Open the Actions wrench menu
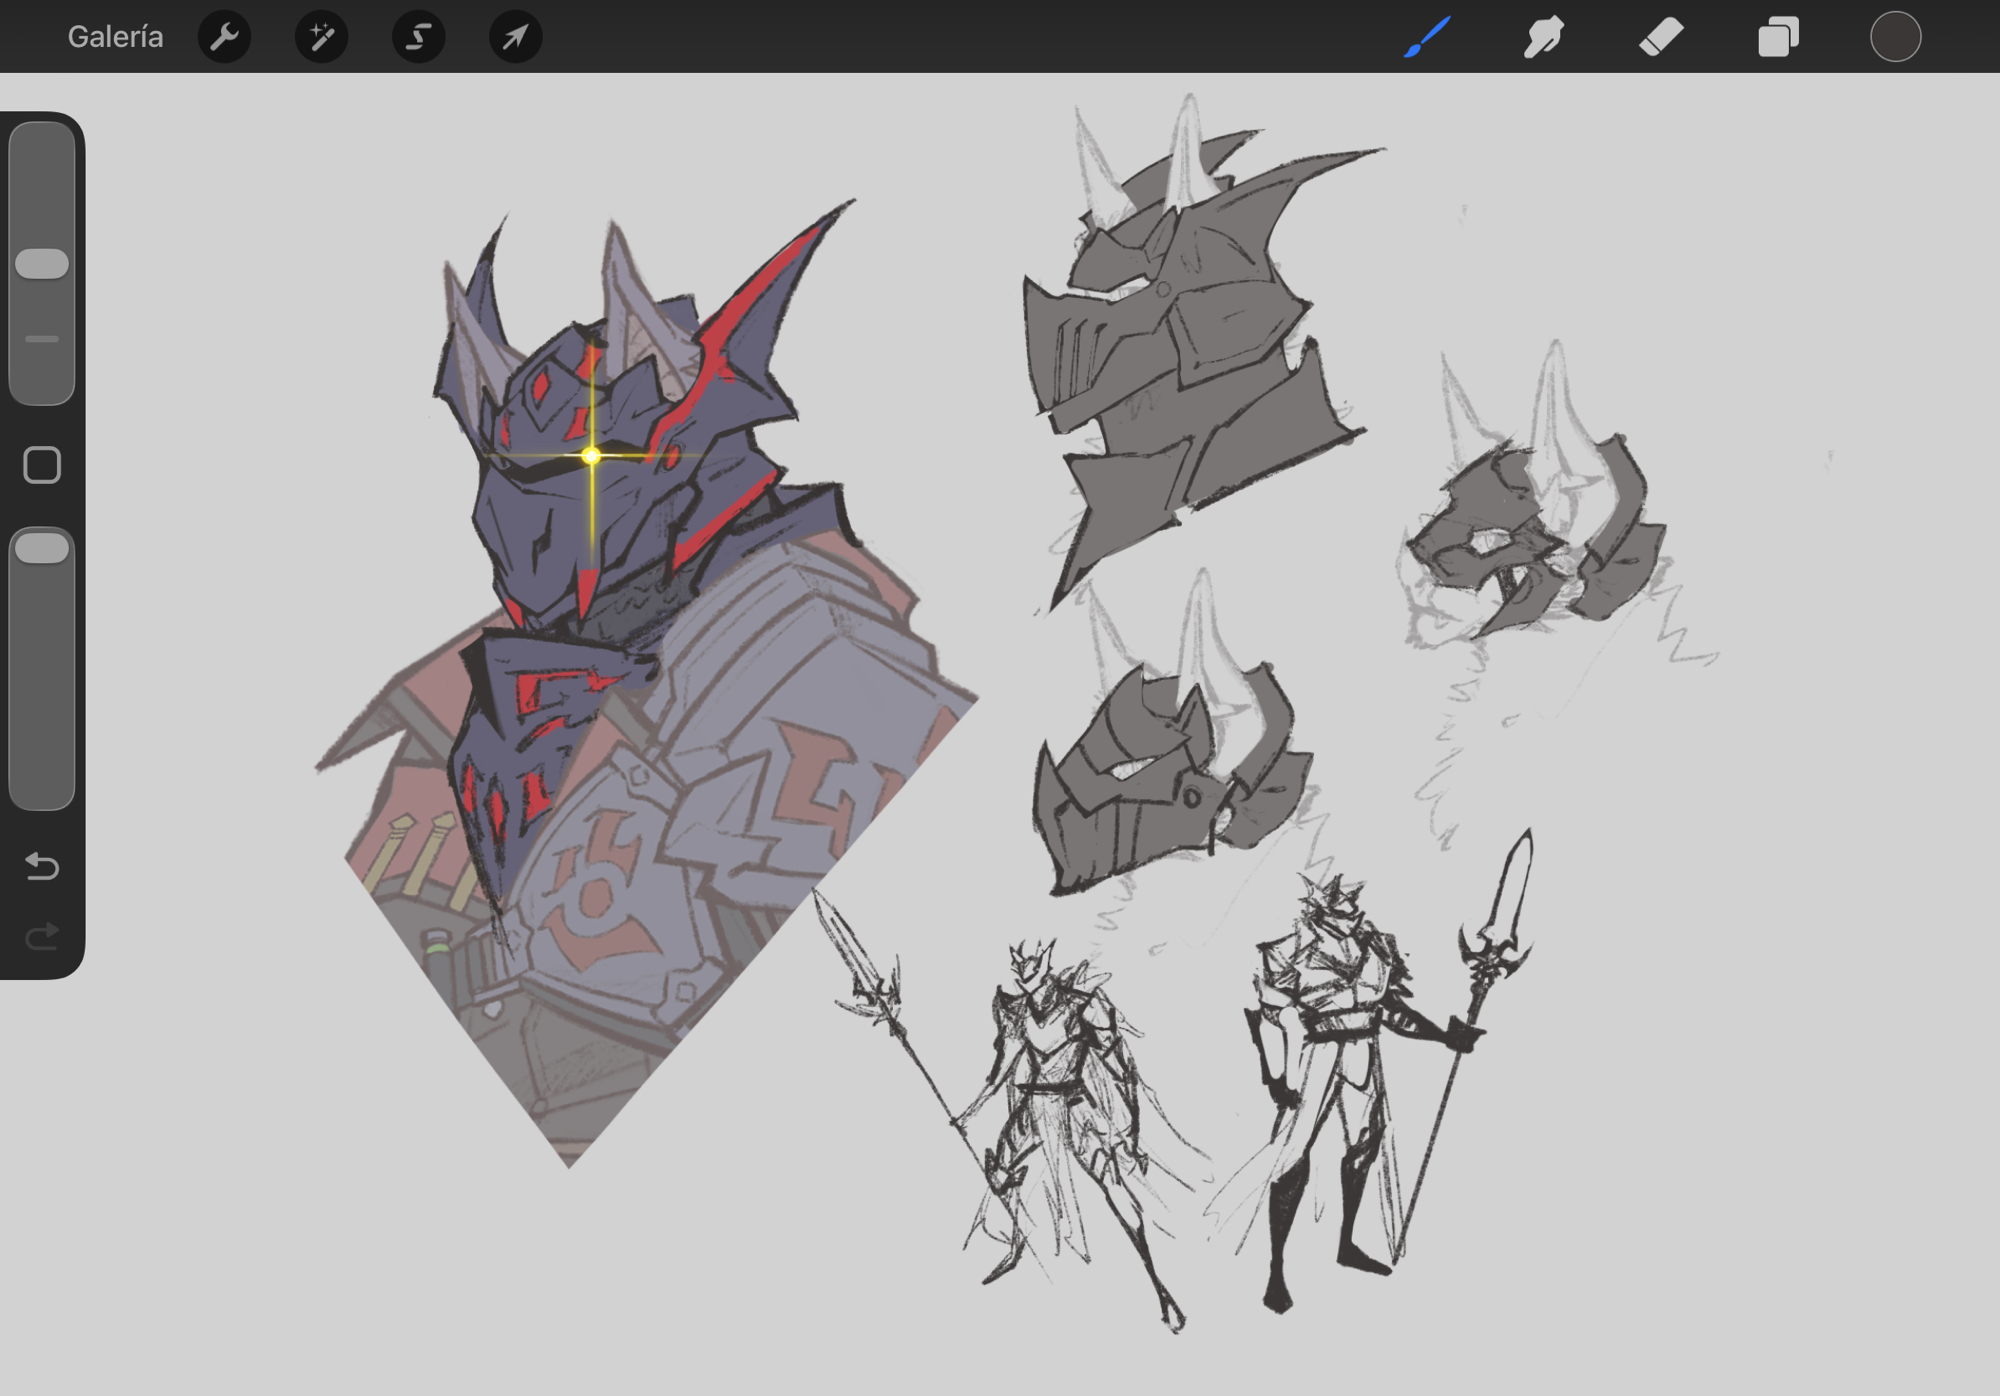The image size is (2000, 1396). point(224,37)
